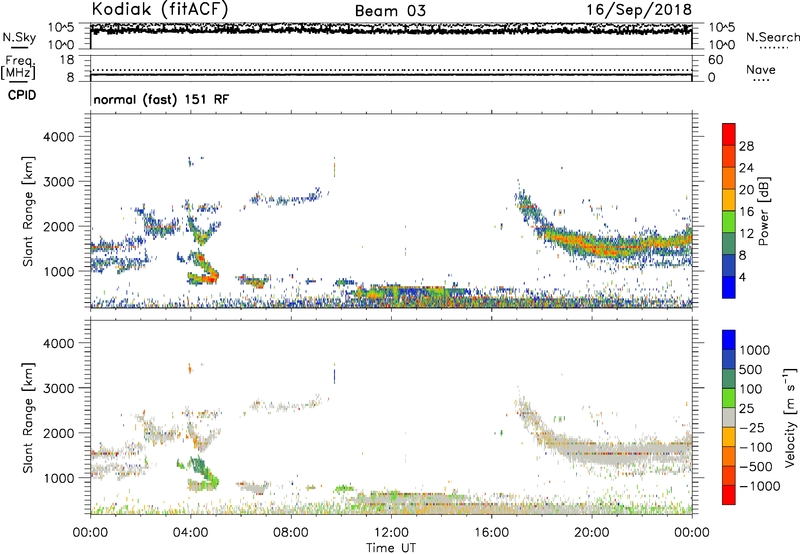Click the "500" tick on Velocity colorbar
This screenshot has height=554, width=800.
(751, 369)
